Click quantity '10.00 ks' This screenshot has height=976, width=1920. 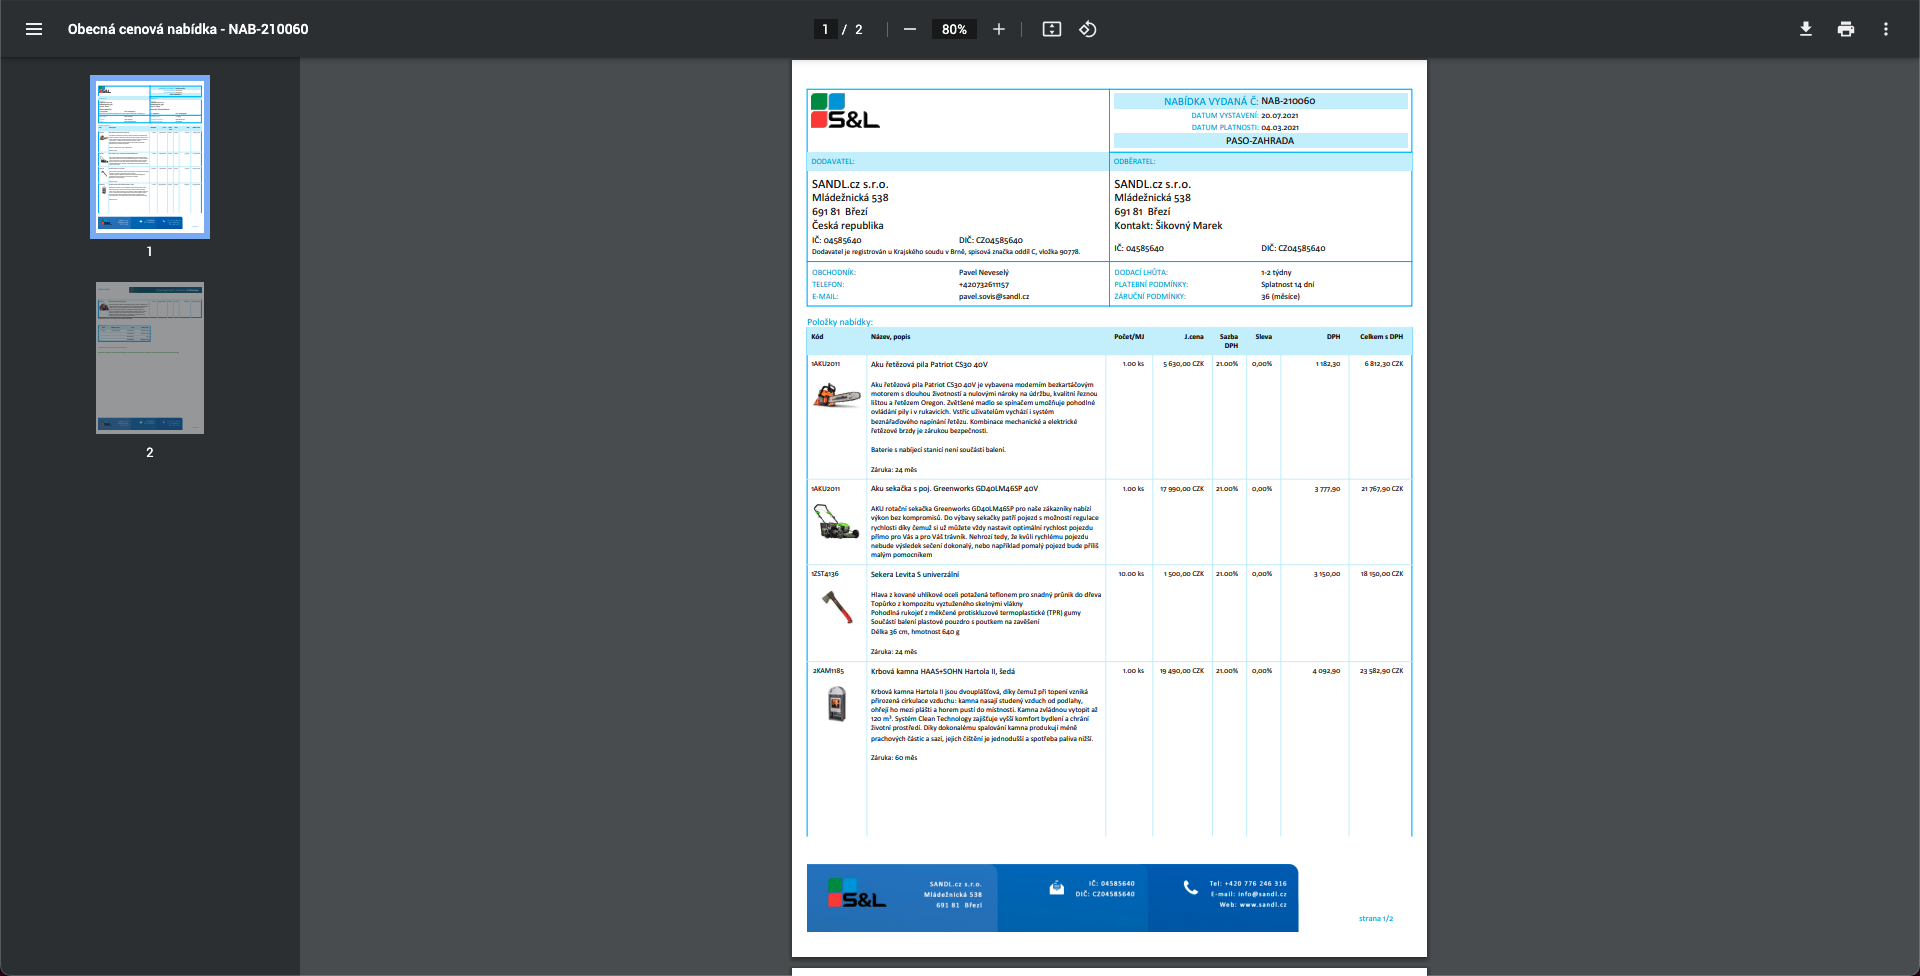(x=1131, y=574)
